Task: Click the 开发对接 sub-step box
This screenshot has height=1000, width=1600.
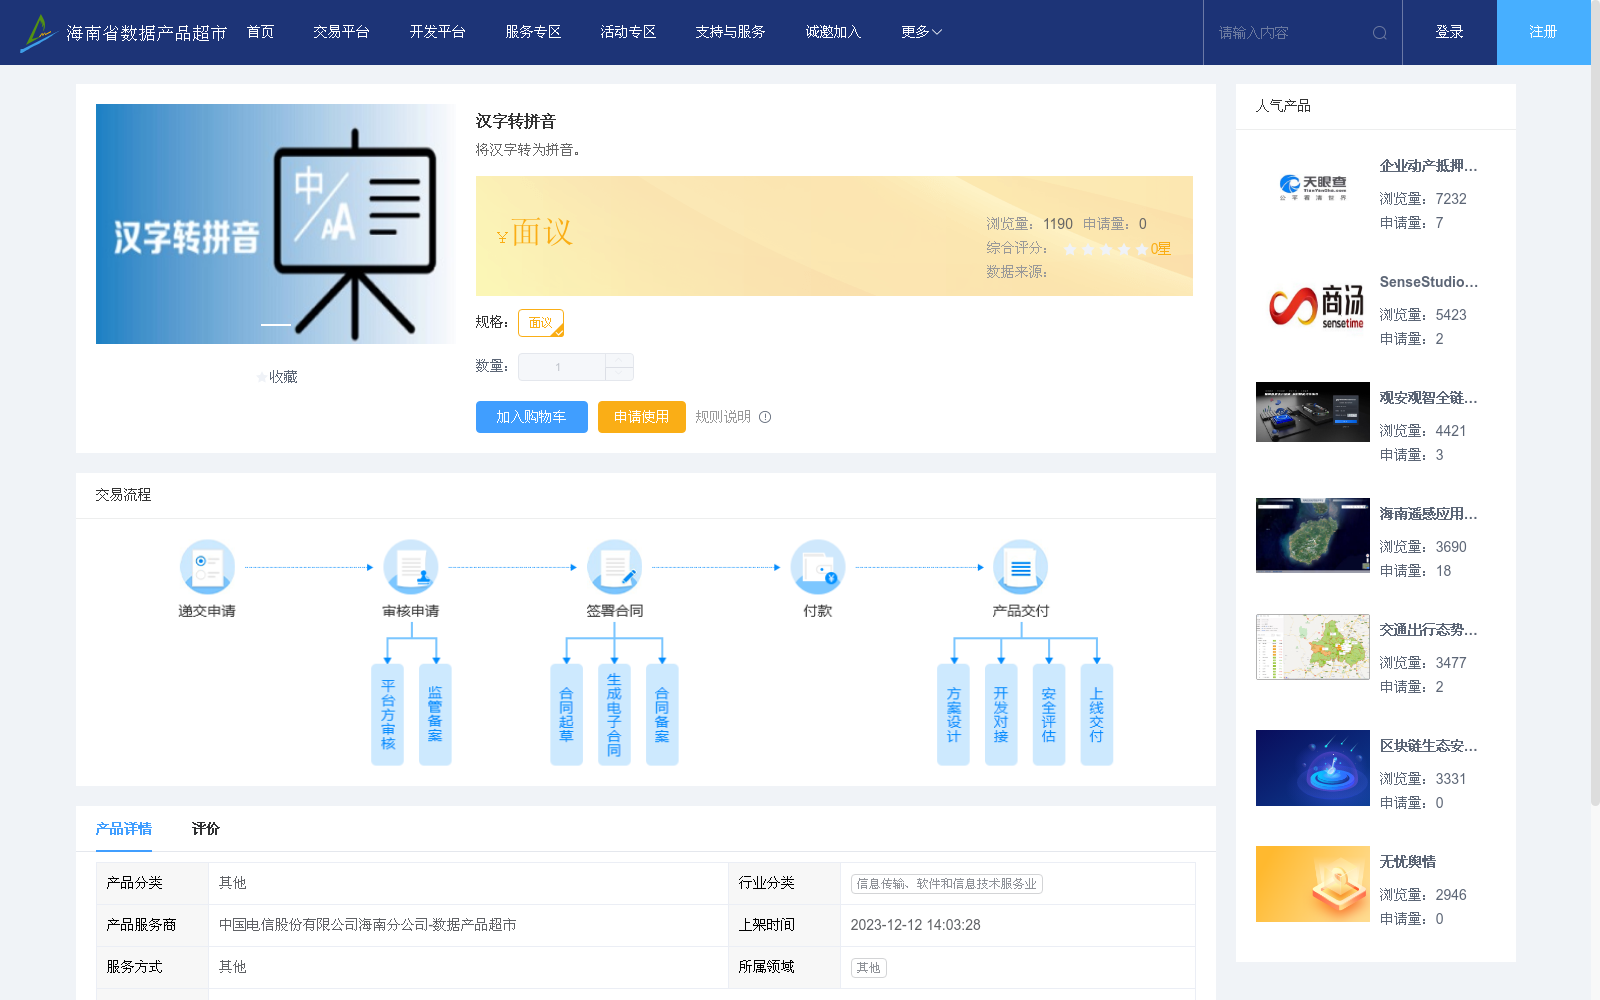Action: tap(1001, 714)
